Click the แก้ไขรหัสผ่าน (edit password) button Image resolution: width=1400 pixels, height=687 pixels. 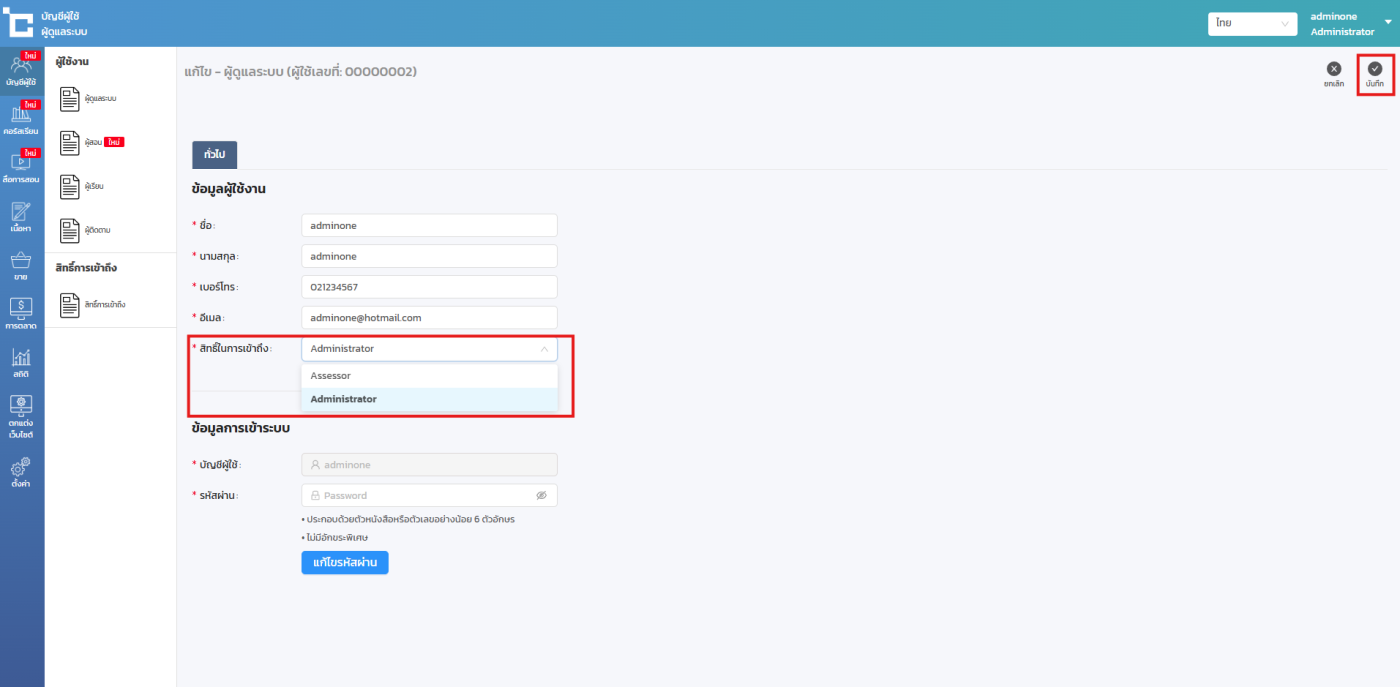[x=344, y=563]
